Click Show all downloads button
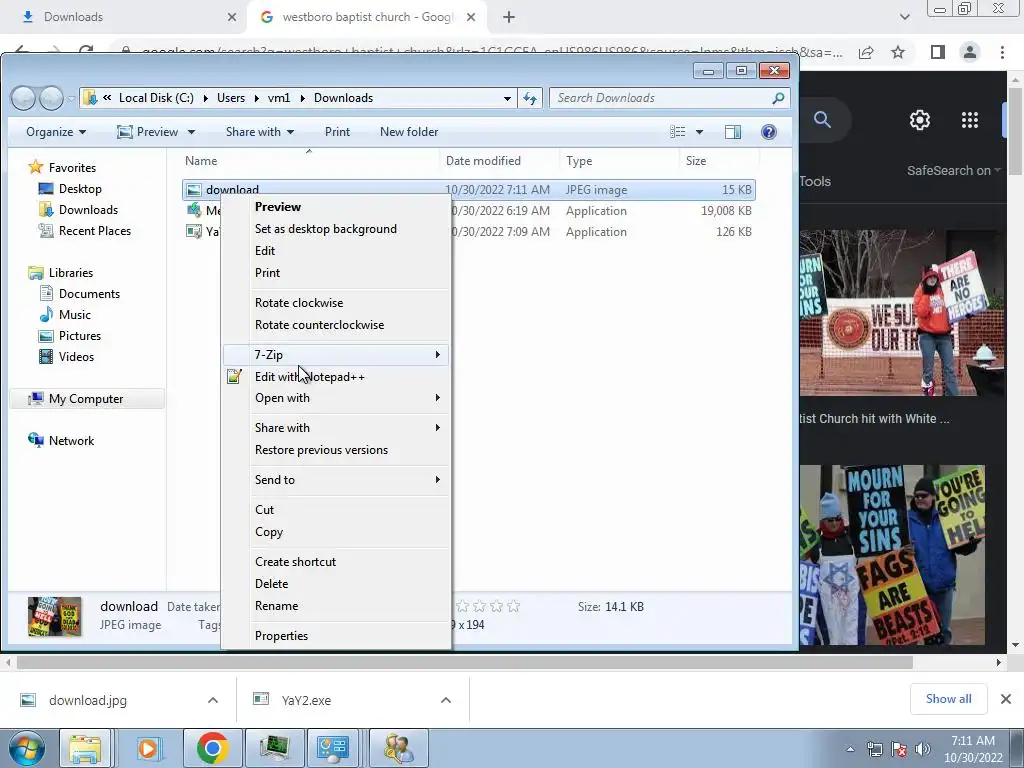 [x=948, y=699]
